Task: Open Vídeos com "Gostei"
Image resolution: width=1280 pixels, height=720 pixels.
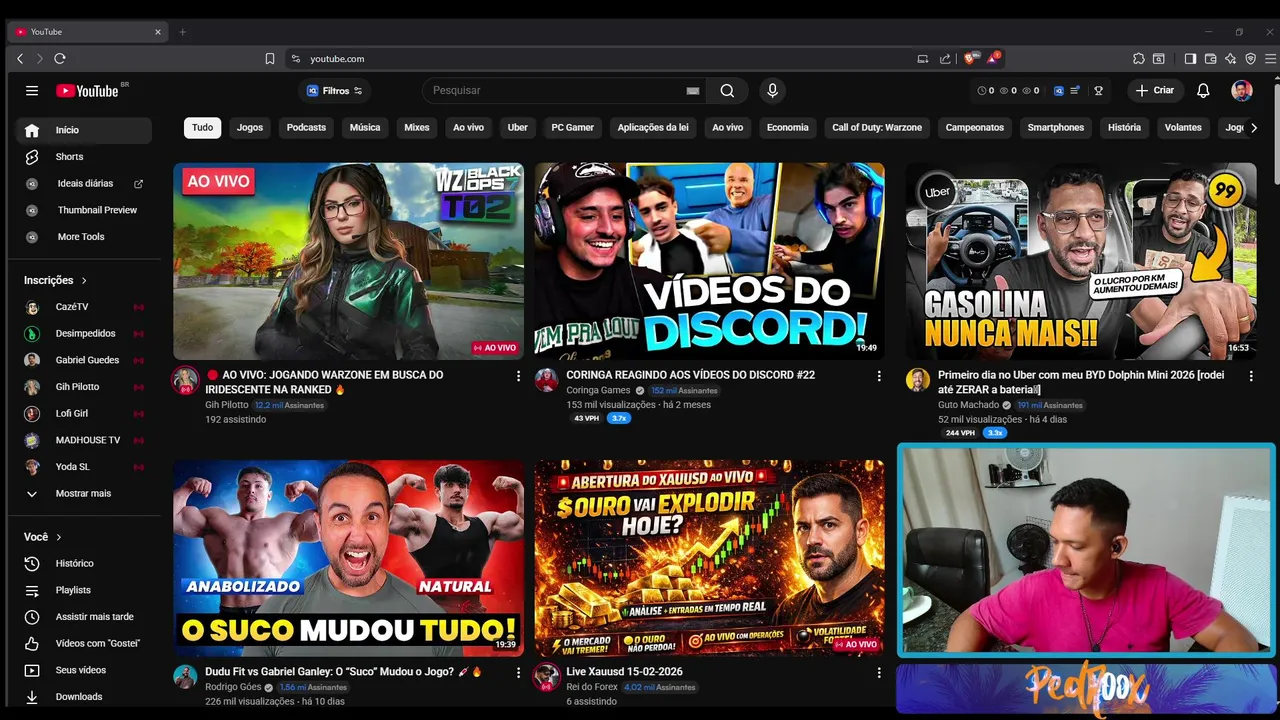Action: 84,644
